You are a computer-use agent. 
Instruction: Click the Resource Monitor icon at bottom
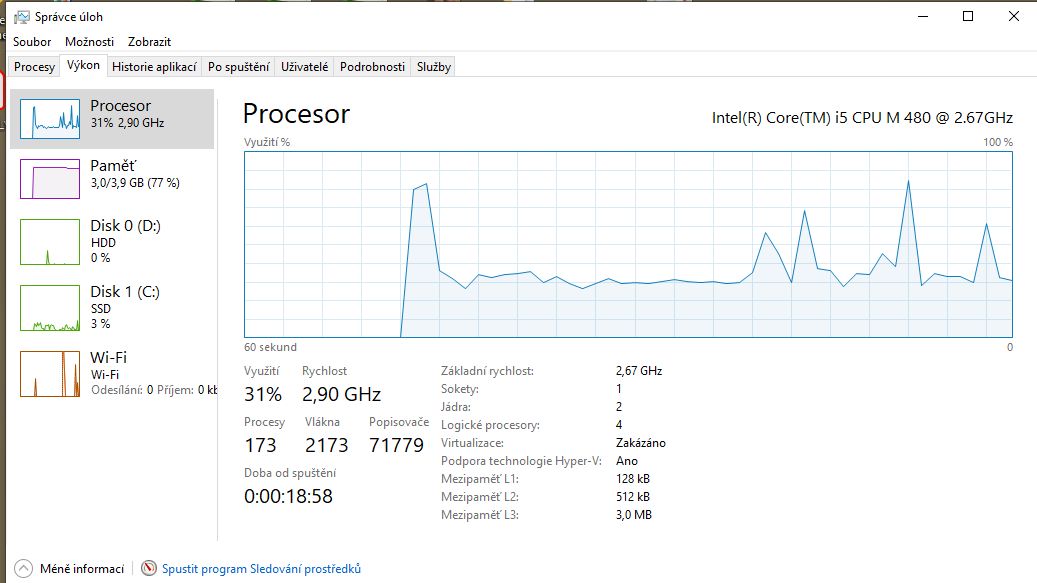pos(150,569)
